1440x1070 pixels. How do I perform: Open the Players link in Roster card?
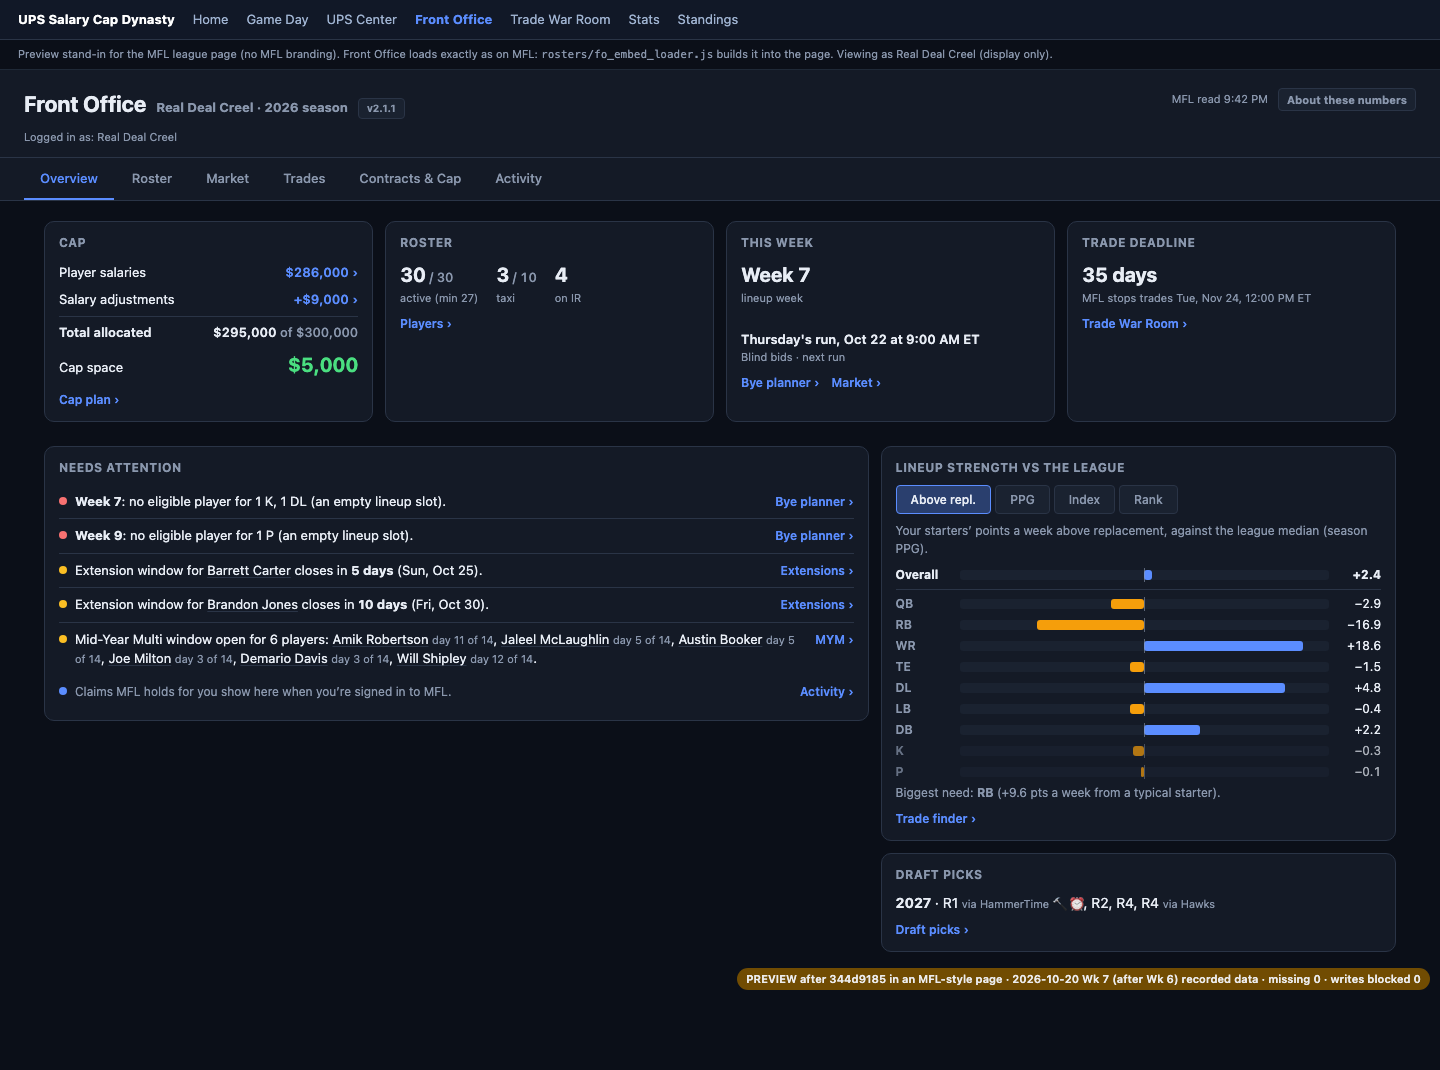[x=426, y=324]
